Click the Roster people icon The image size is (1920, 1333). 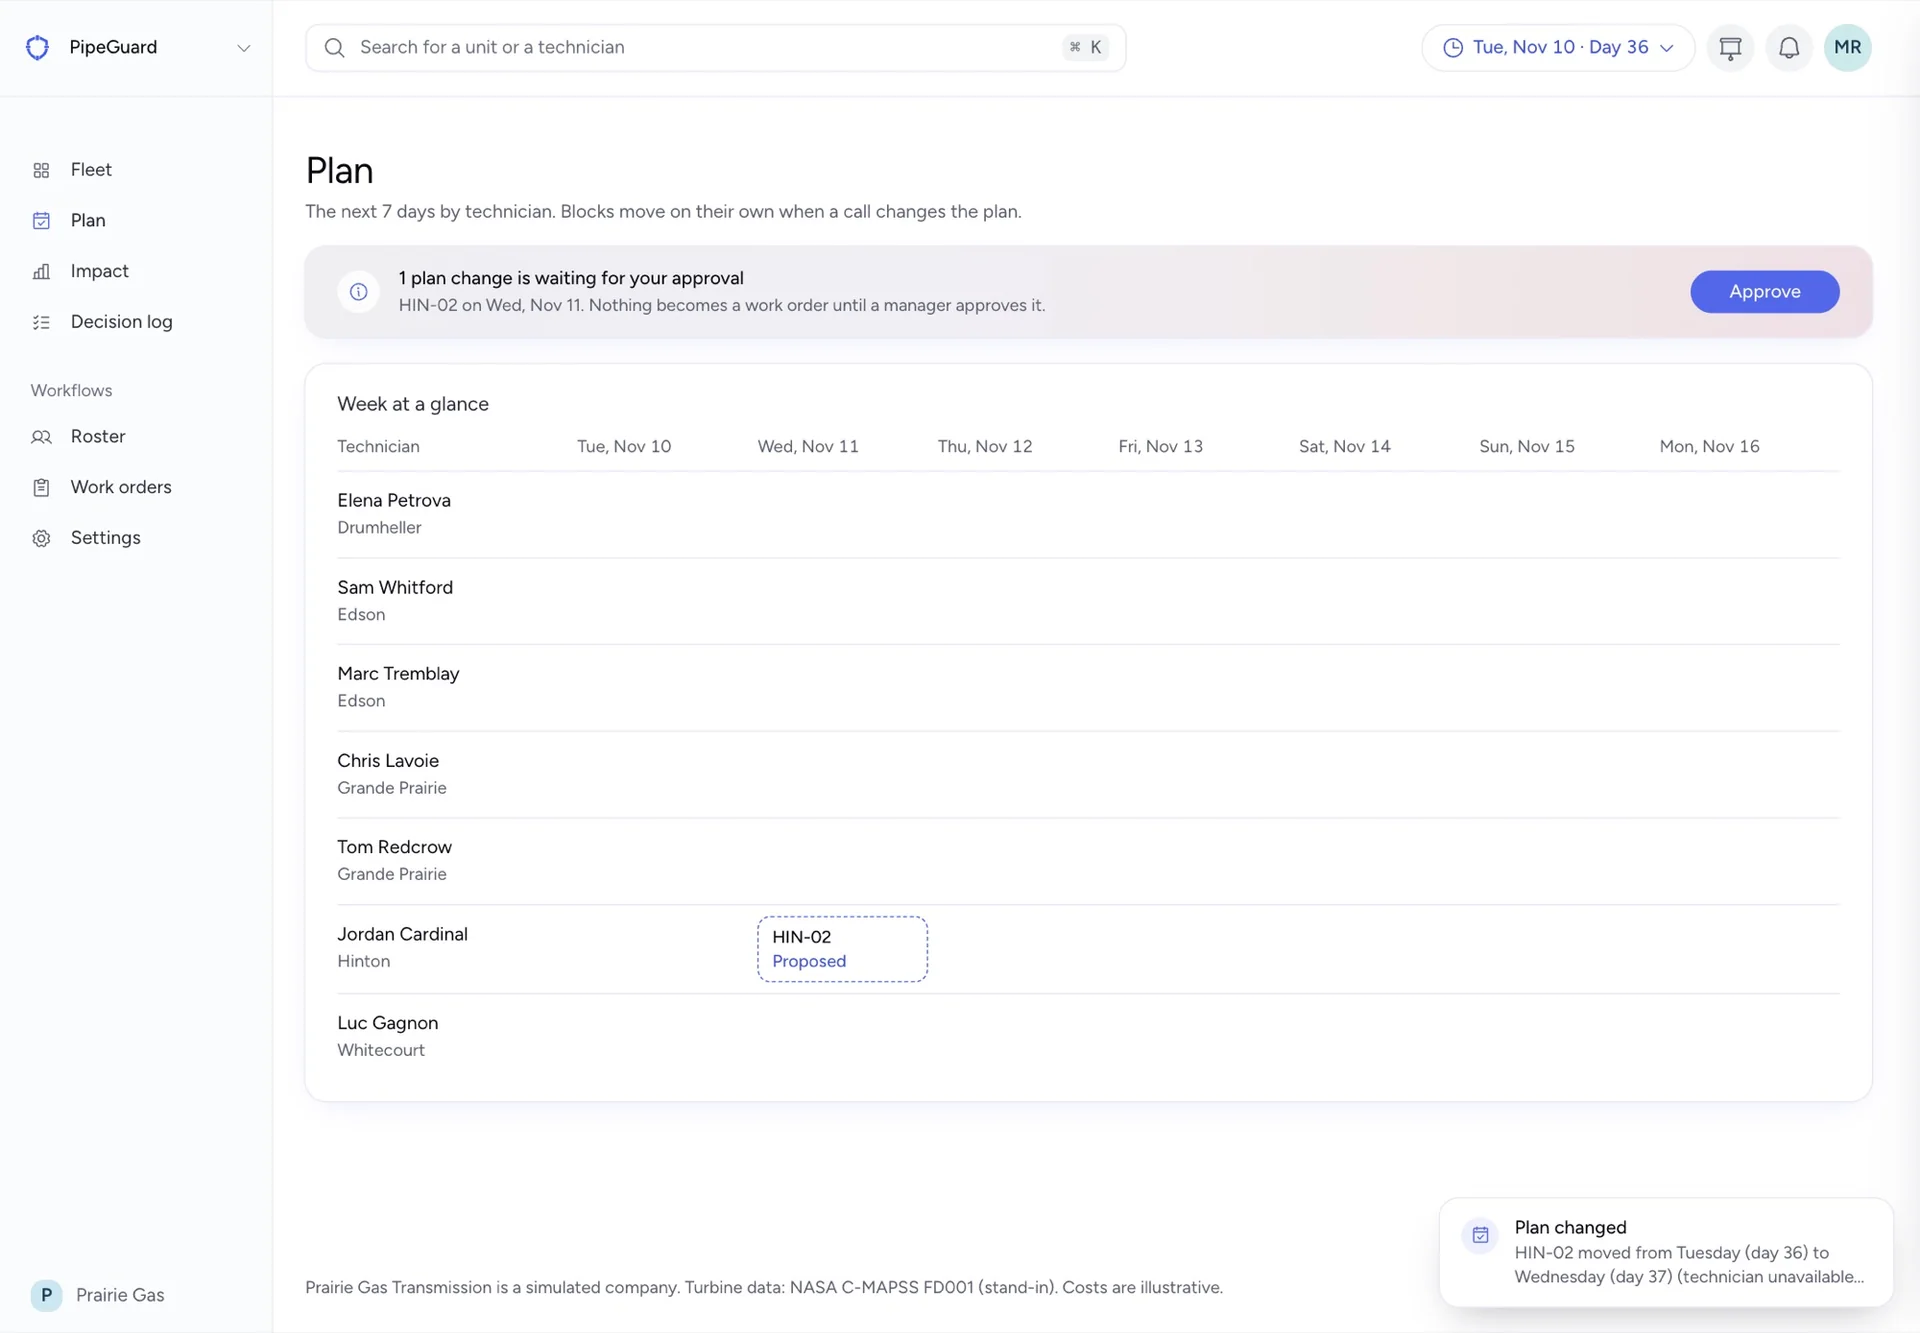(x=41, y=437)
